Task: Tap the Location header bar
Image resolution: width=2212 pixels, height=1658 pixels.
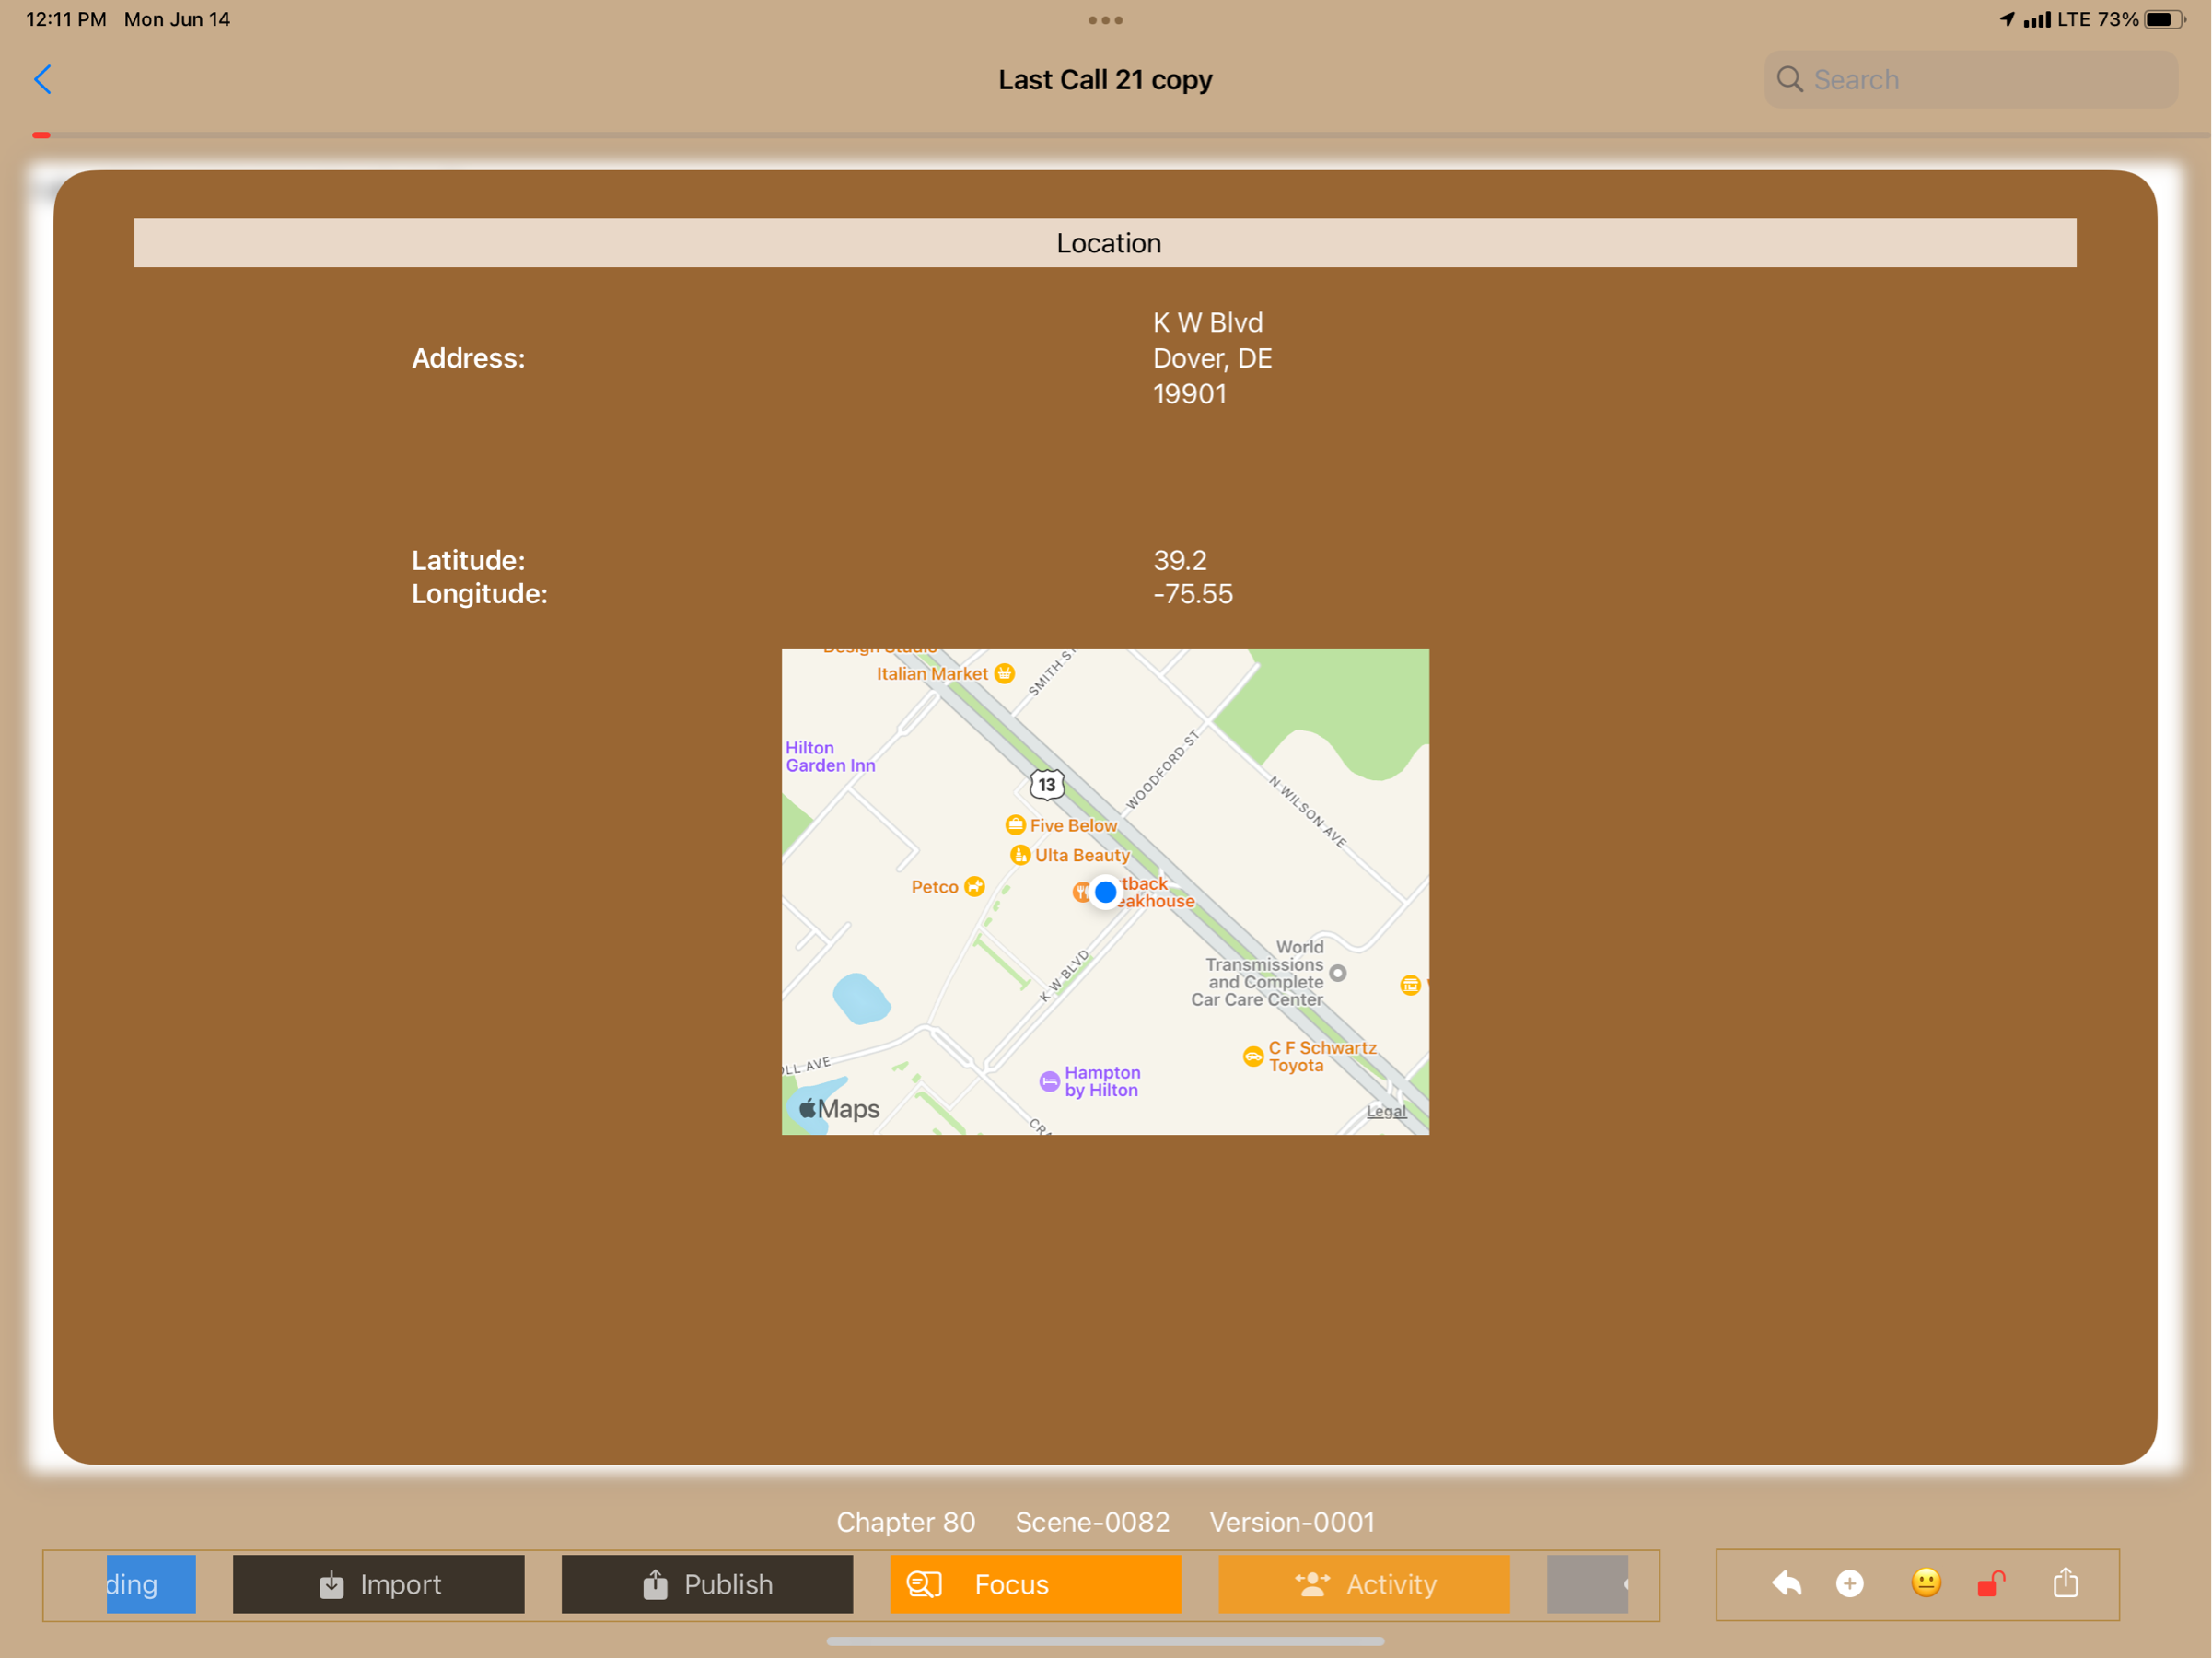Action: [1105, 243]
